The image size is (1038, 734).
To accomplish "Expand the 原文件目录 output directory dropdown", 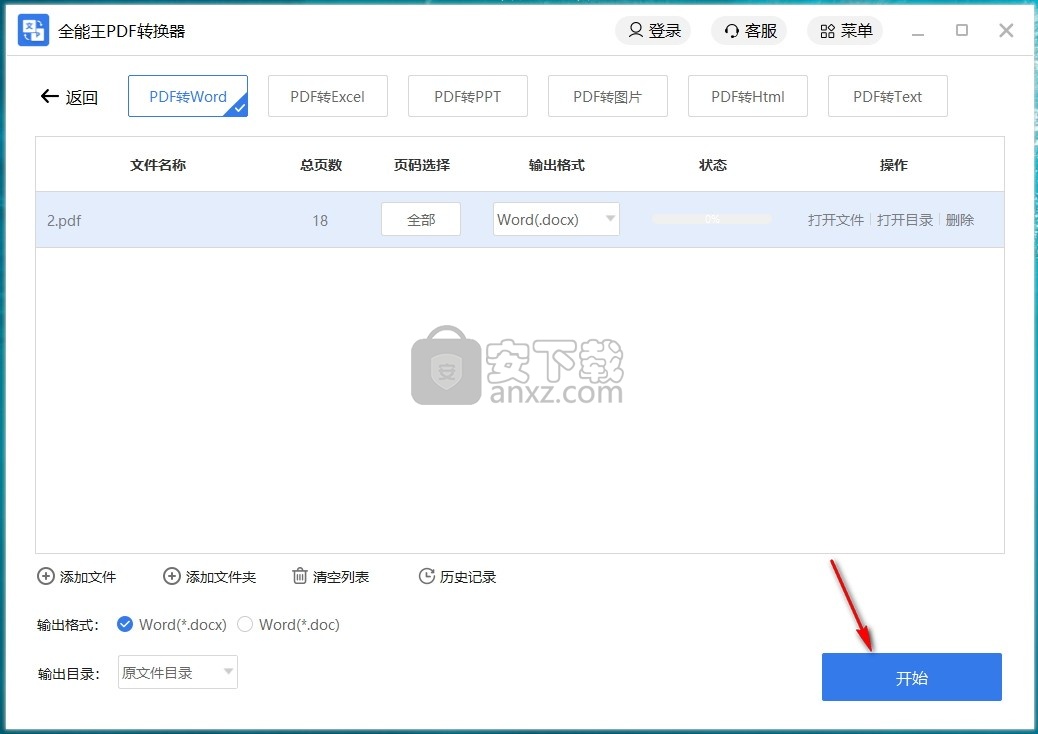I will click(x=177, y=672).
